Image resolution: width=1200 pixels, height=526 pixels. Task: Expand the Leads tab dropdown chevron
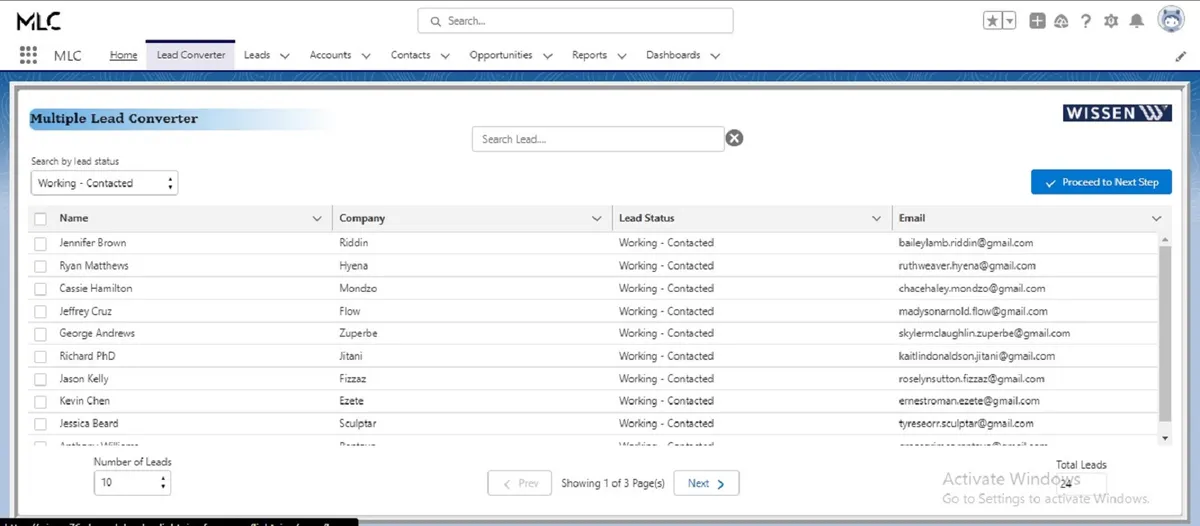click(x=285, y=56)
